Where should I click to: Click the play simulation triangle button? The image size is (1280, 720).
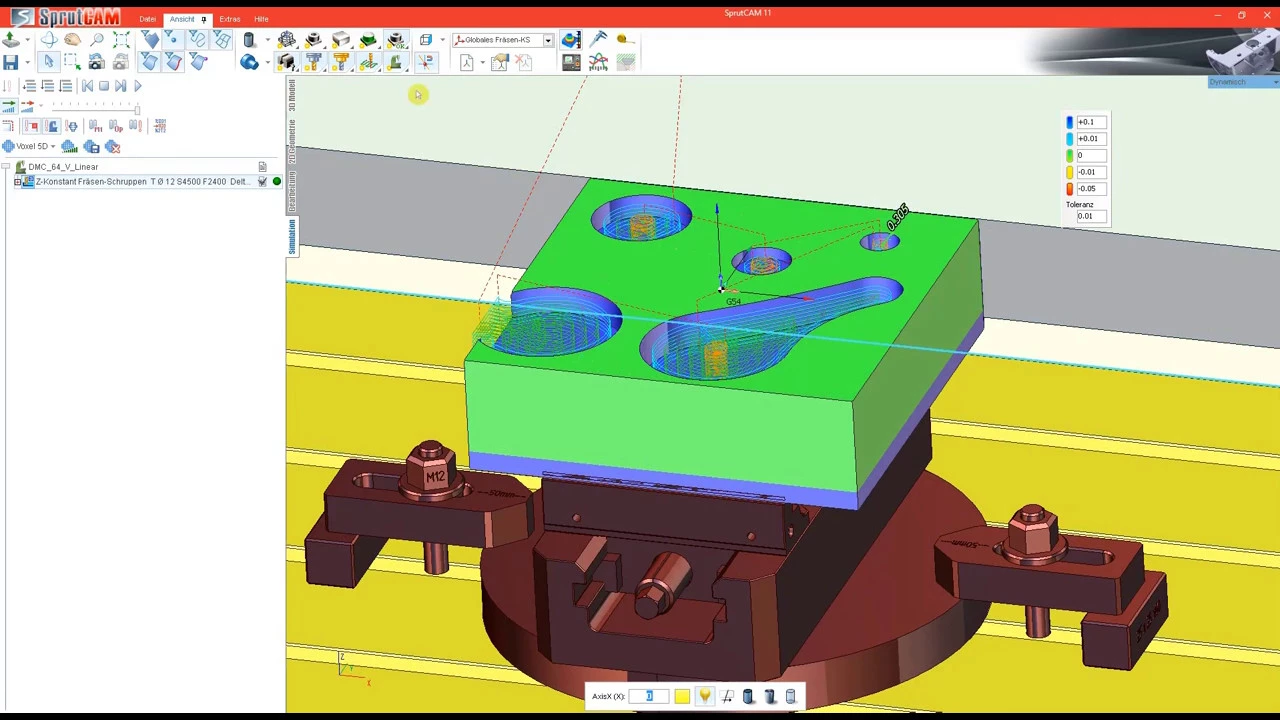click(138, 86)
